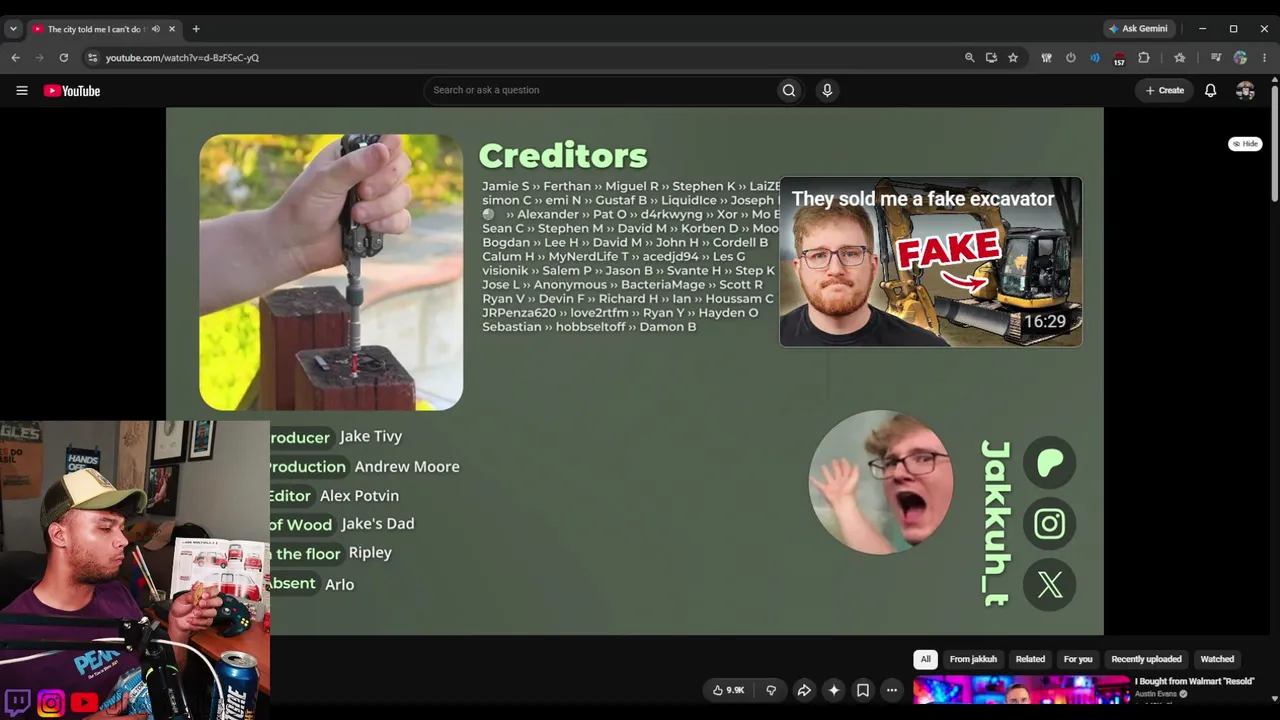Hide the end screen overlay
Viewport: 1280px width, 720px height.
(1245, 144)
